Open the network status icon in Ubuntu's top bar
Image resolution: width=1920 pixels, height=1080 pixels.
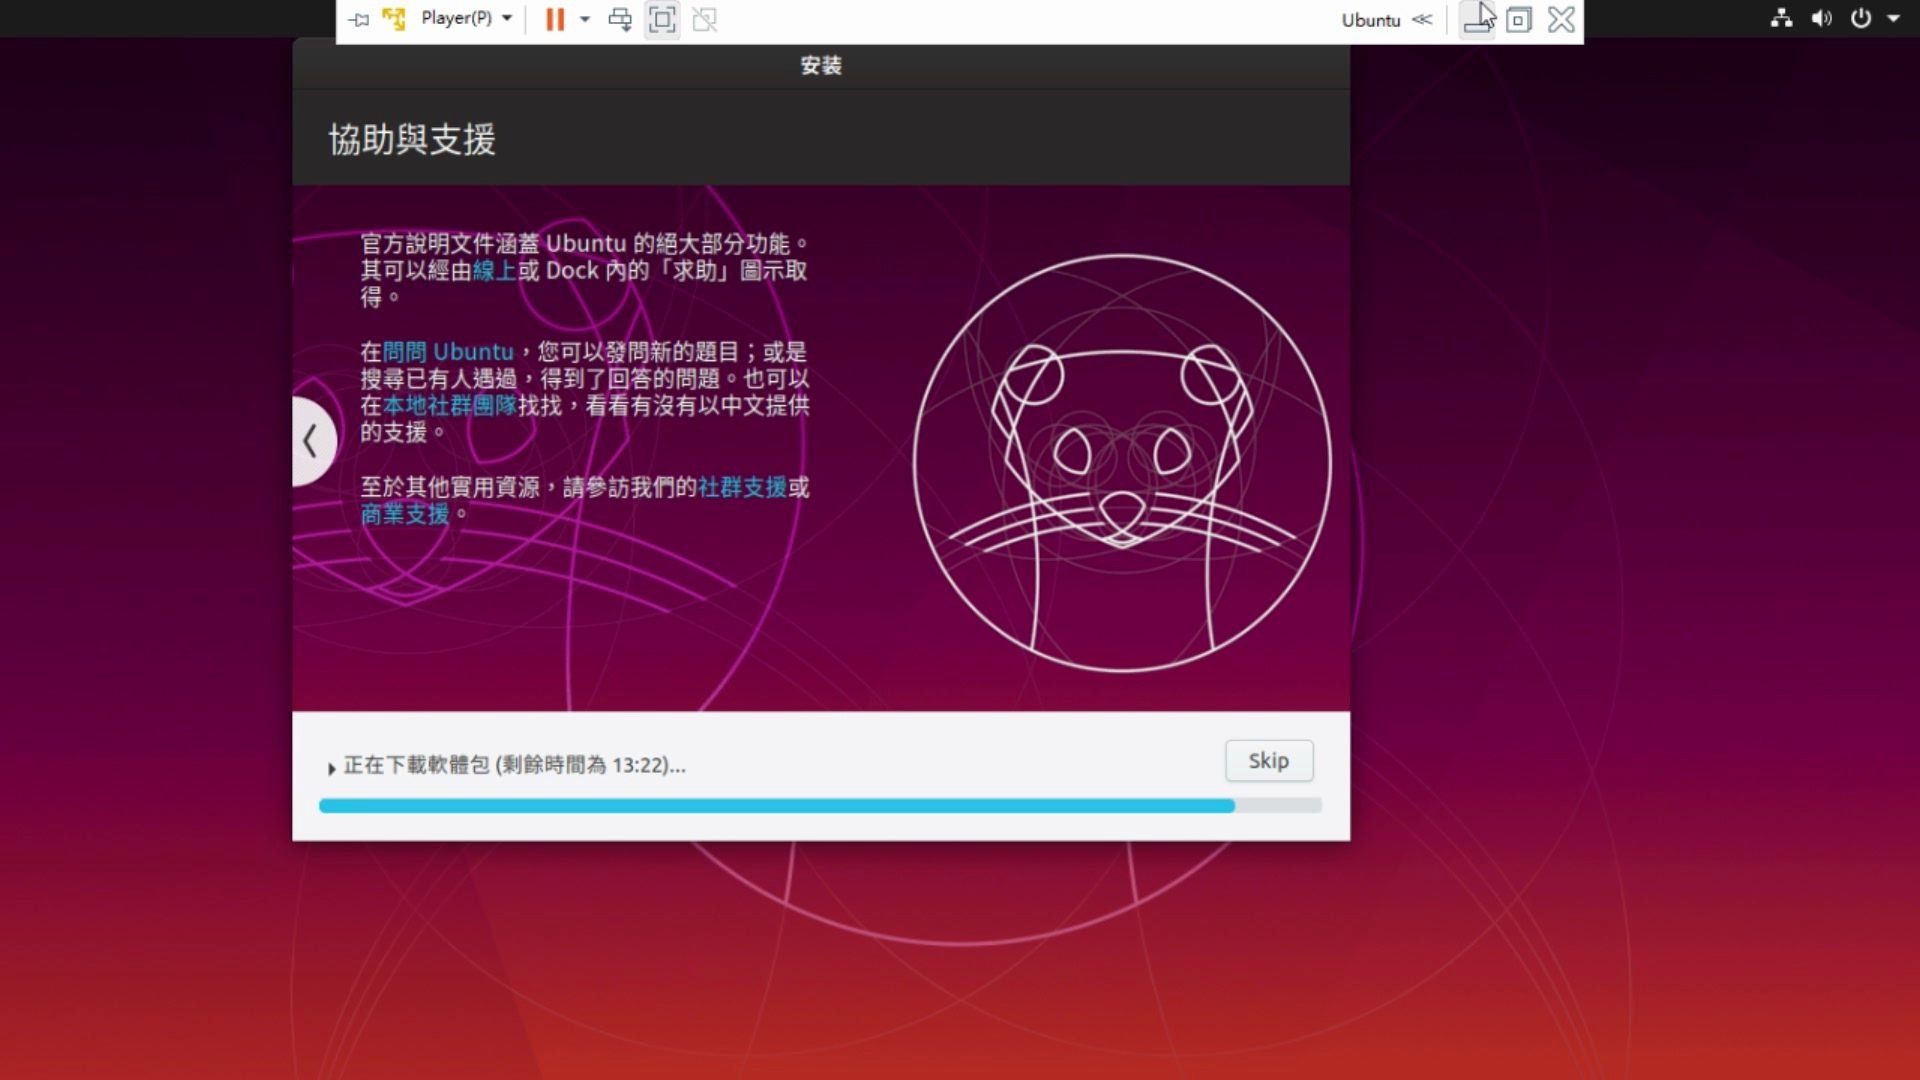(x=1781, y=18)
